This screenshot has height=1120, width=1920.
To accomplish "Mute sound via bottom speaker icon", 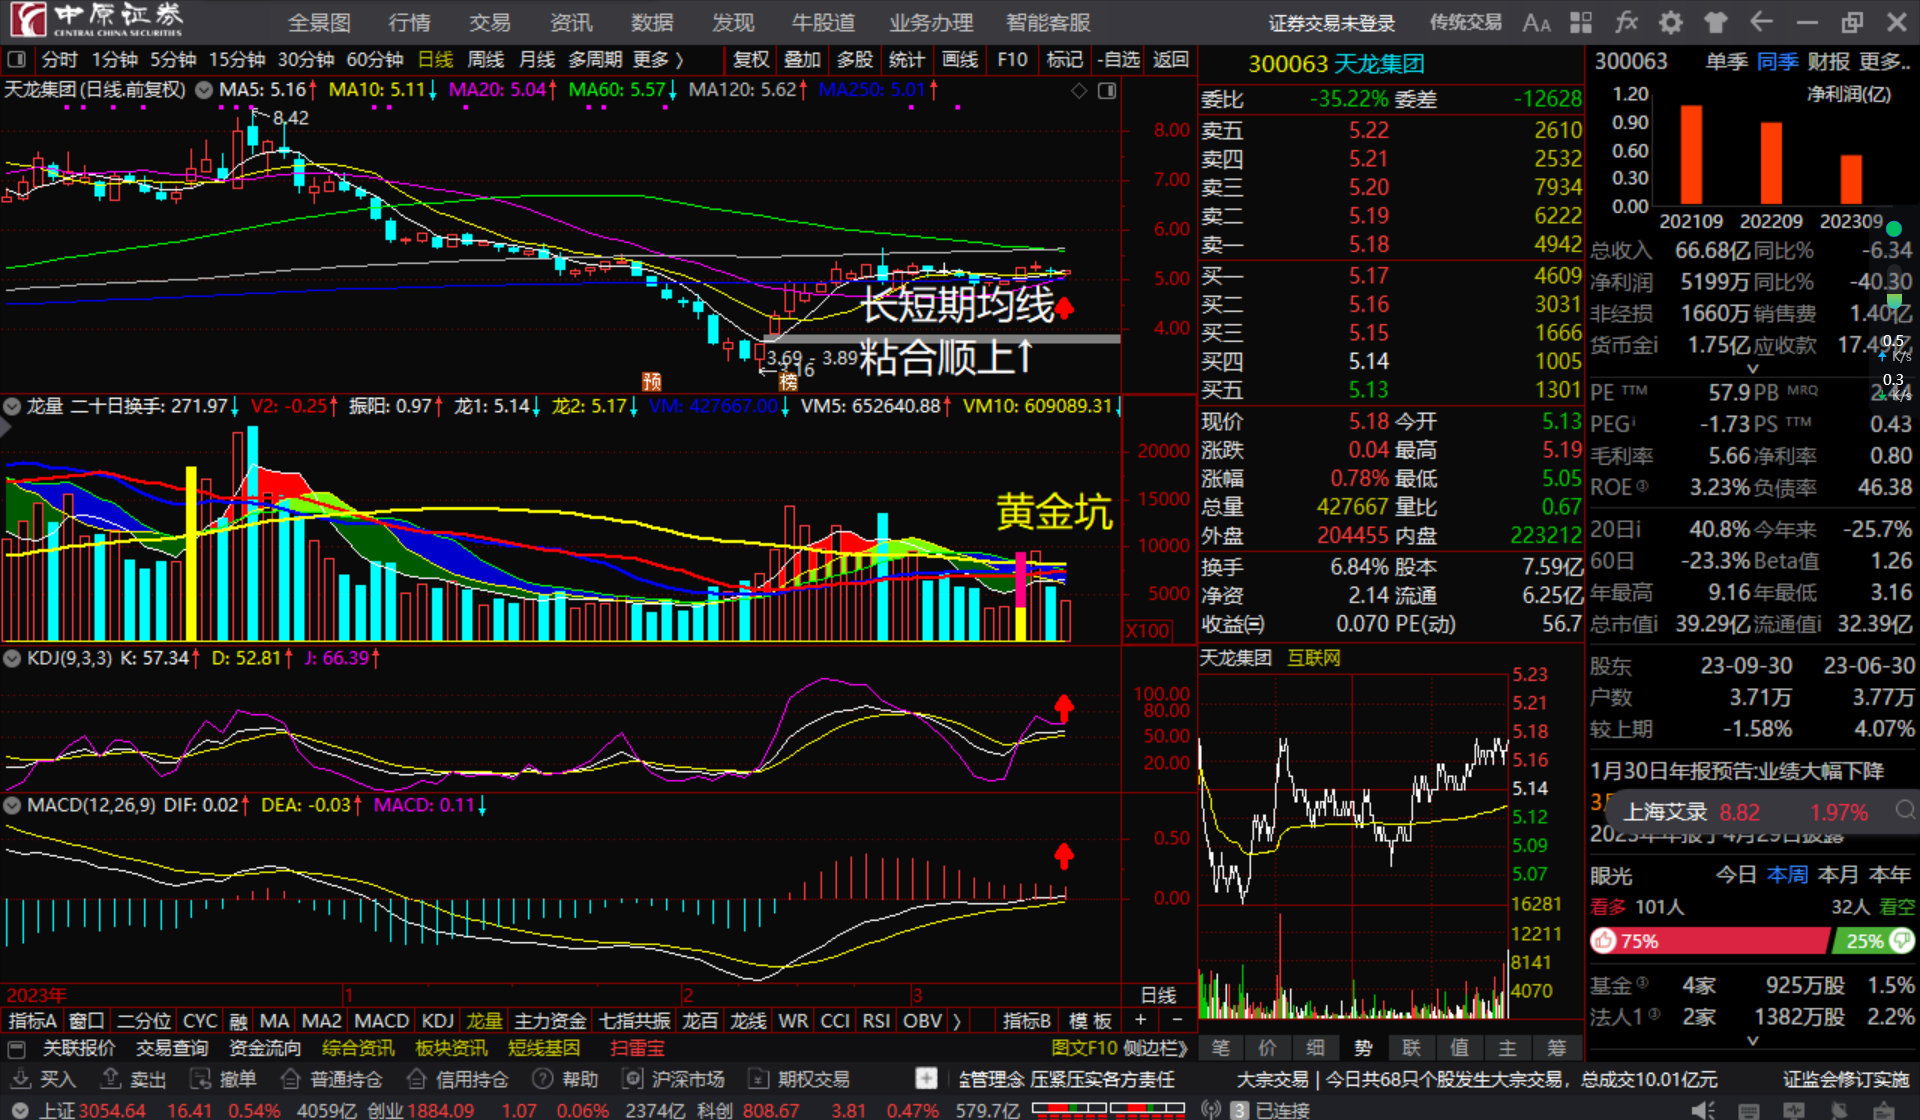I will [1703, 1109].
